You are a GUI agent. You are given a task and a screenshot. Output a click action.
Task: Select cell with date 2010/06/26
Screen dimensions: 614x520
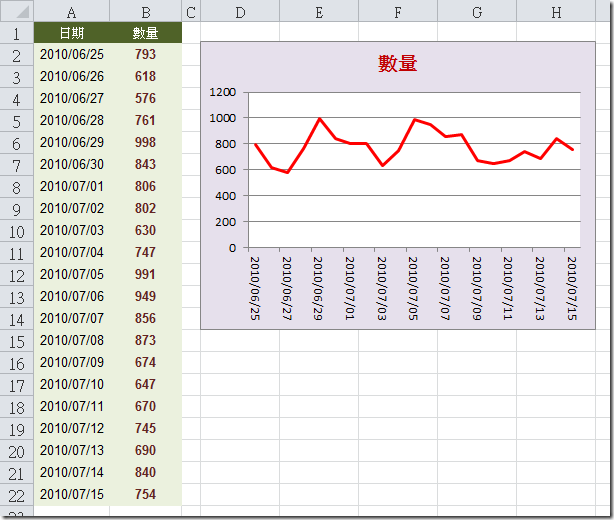72,76
